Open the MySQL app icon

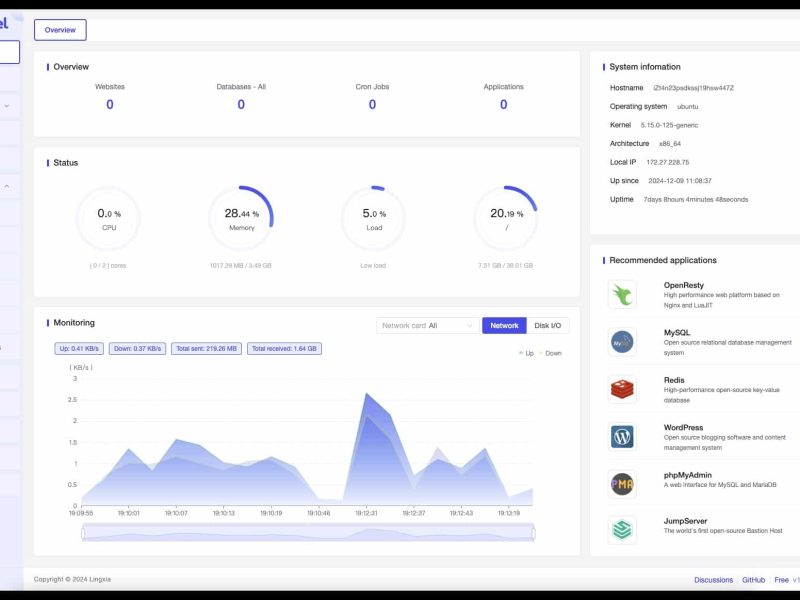[x=622, y=342]
